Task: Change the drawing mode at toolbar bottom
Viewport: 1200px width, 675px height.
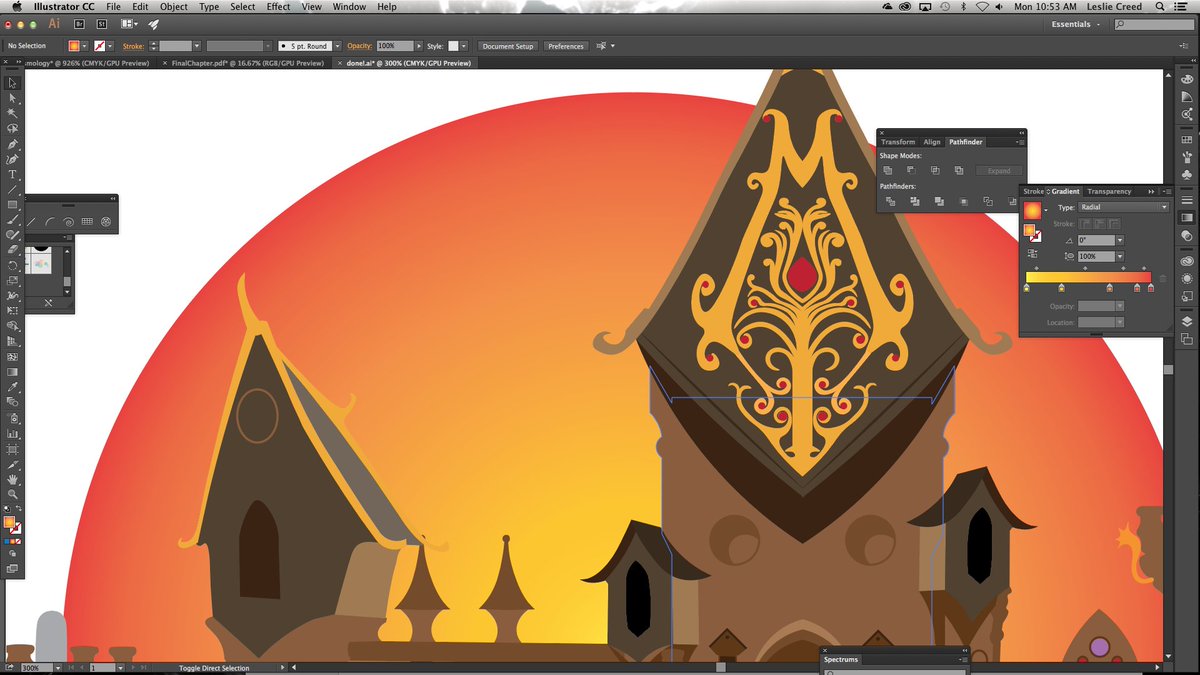Action: [13, 552]
